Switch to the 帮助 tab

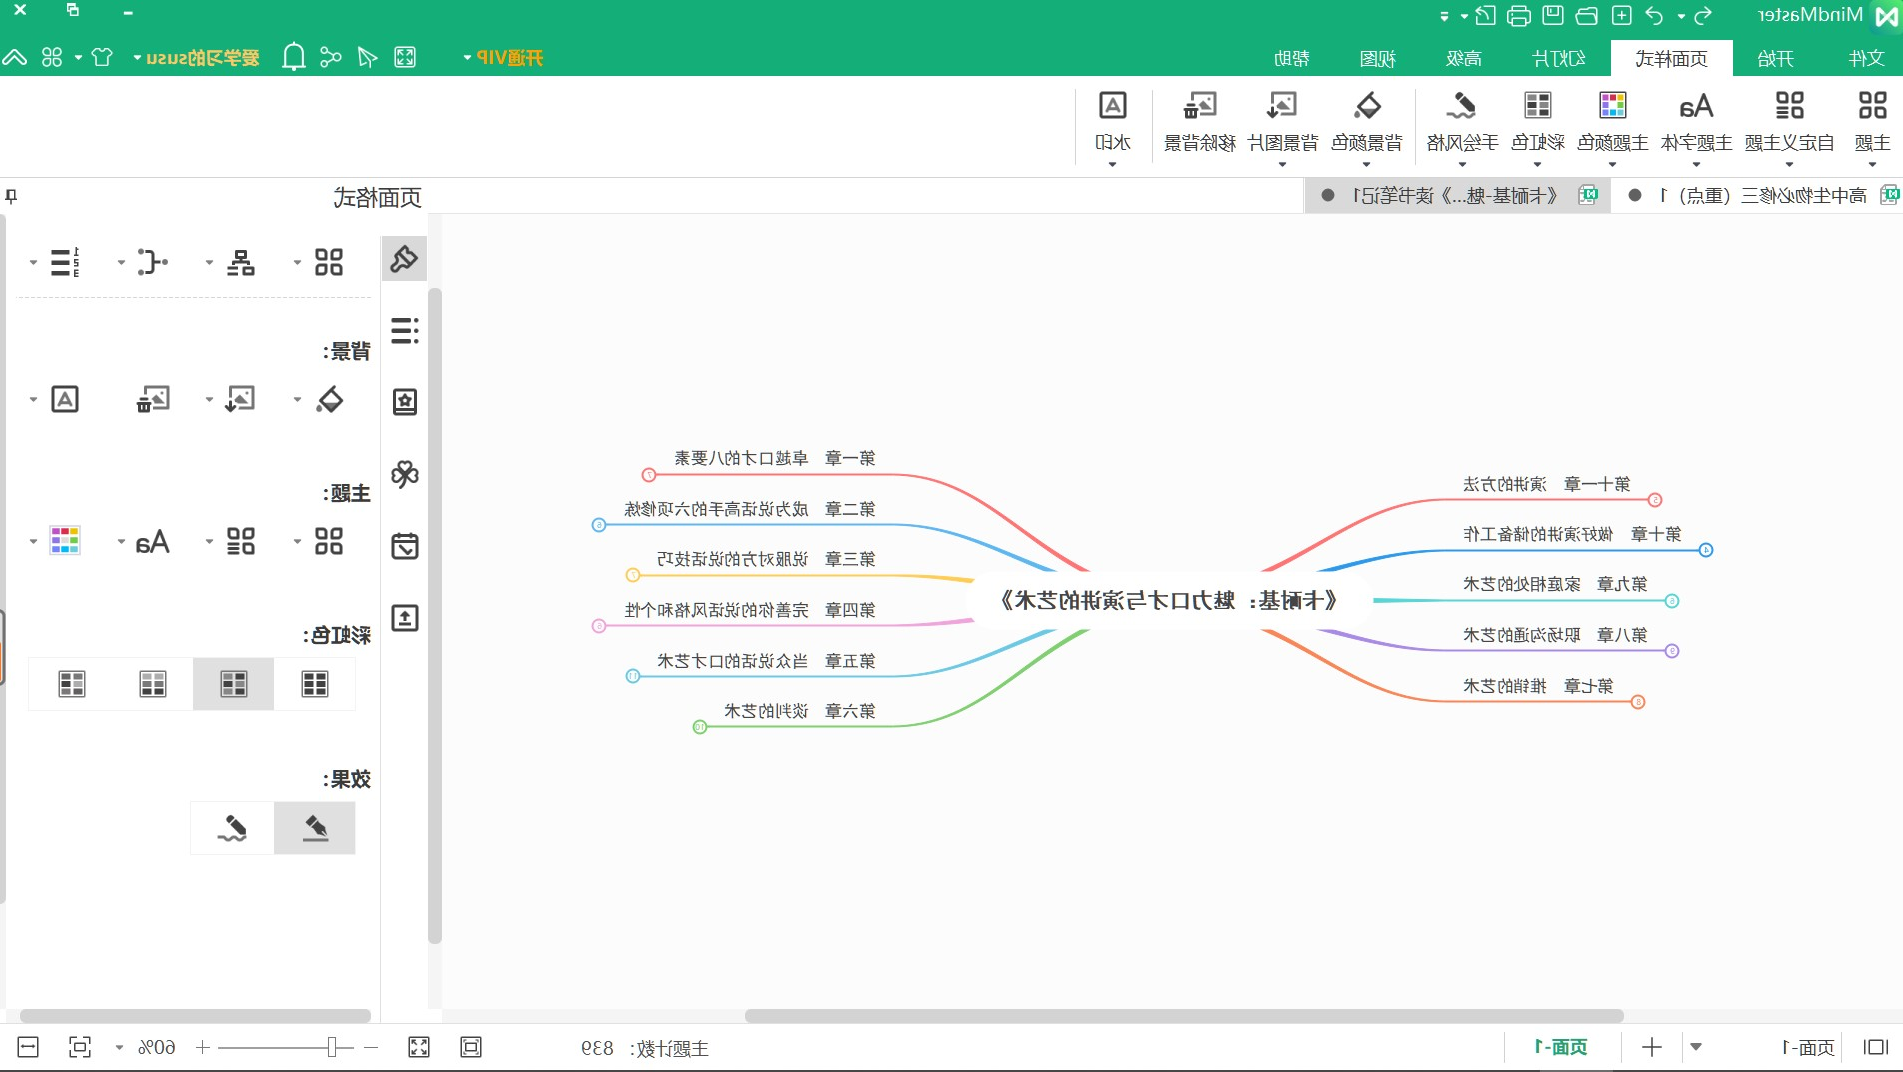pos(1291,59)
